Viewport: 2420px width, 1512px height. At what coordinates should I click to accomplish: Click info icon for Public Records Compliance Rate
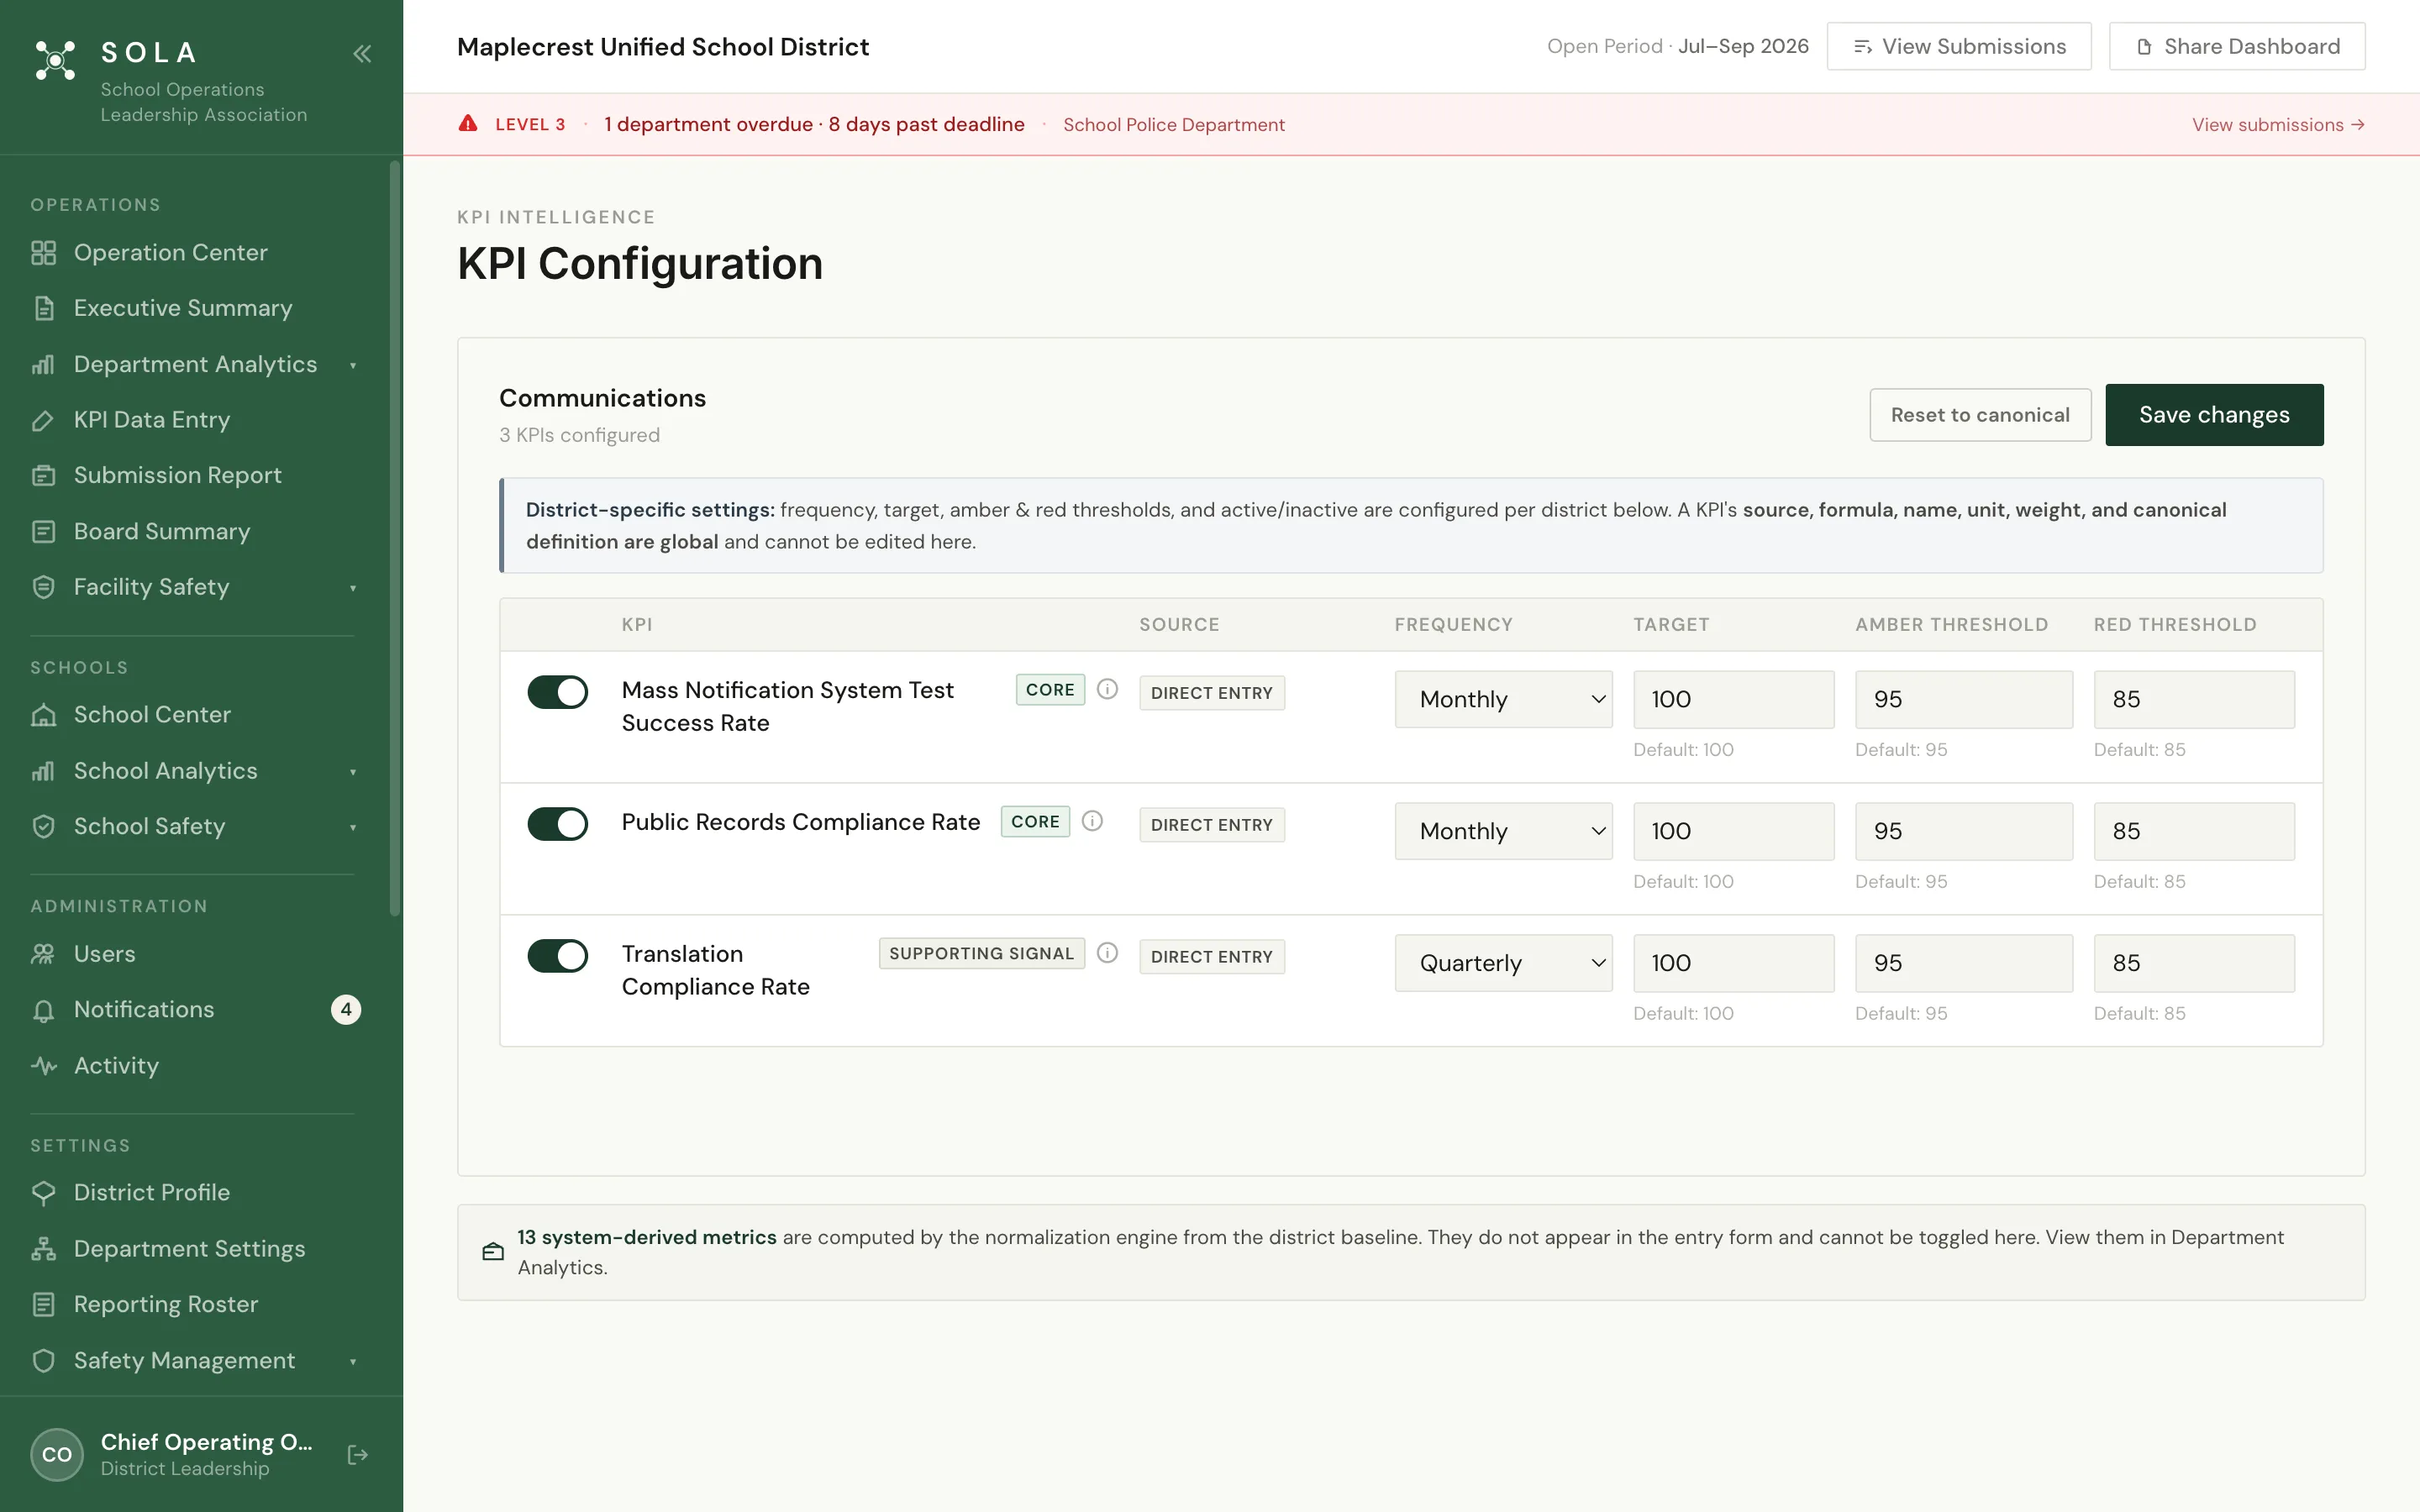[x=1092, y=821]
